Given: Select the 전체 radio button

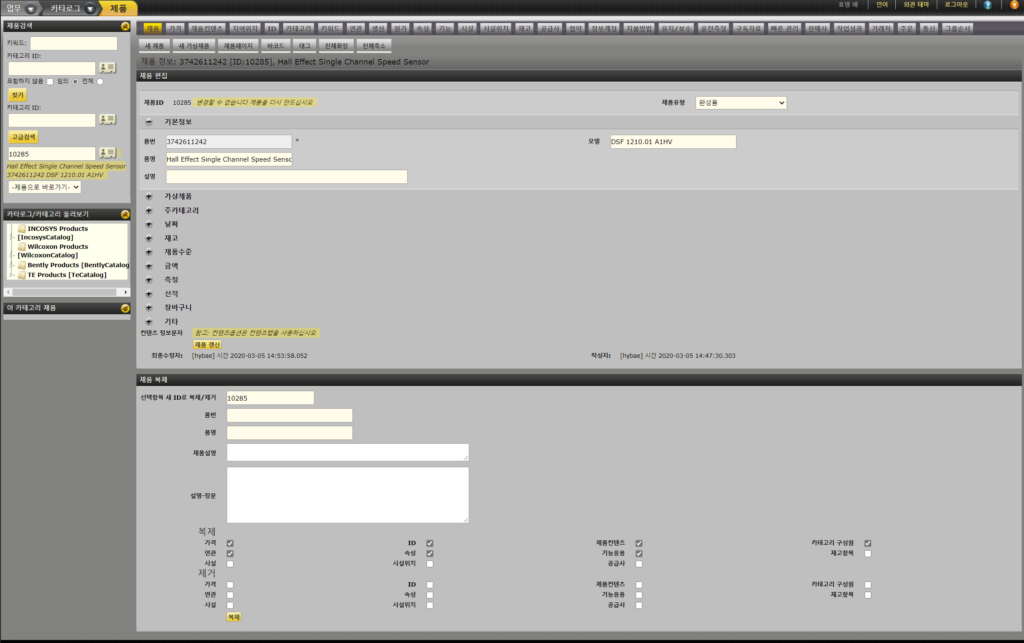Looking at the screenshot, I should coord(100,82).
